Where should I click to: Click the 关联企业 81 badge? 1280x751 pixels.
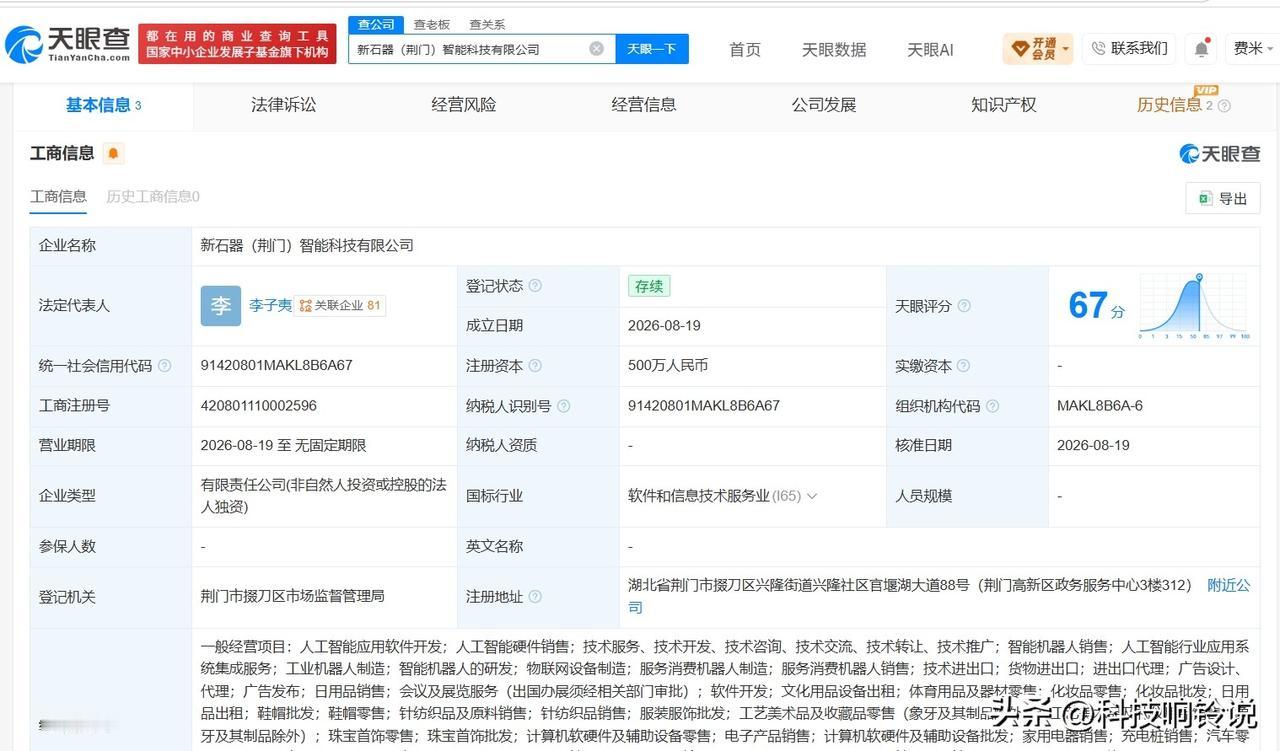(x=340, y=306)
